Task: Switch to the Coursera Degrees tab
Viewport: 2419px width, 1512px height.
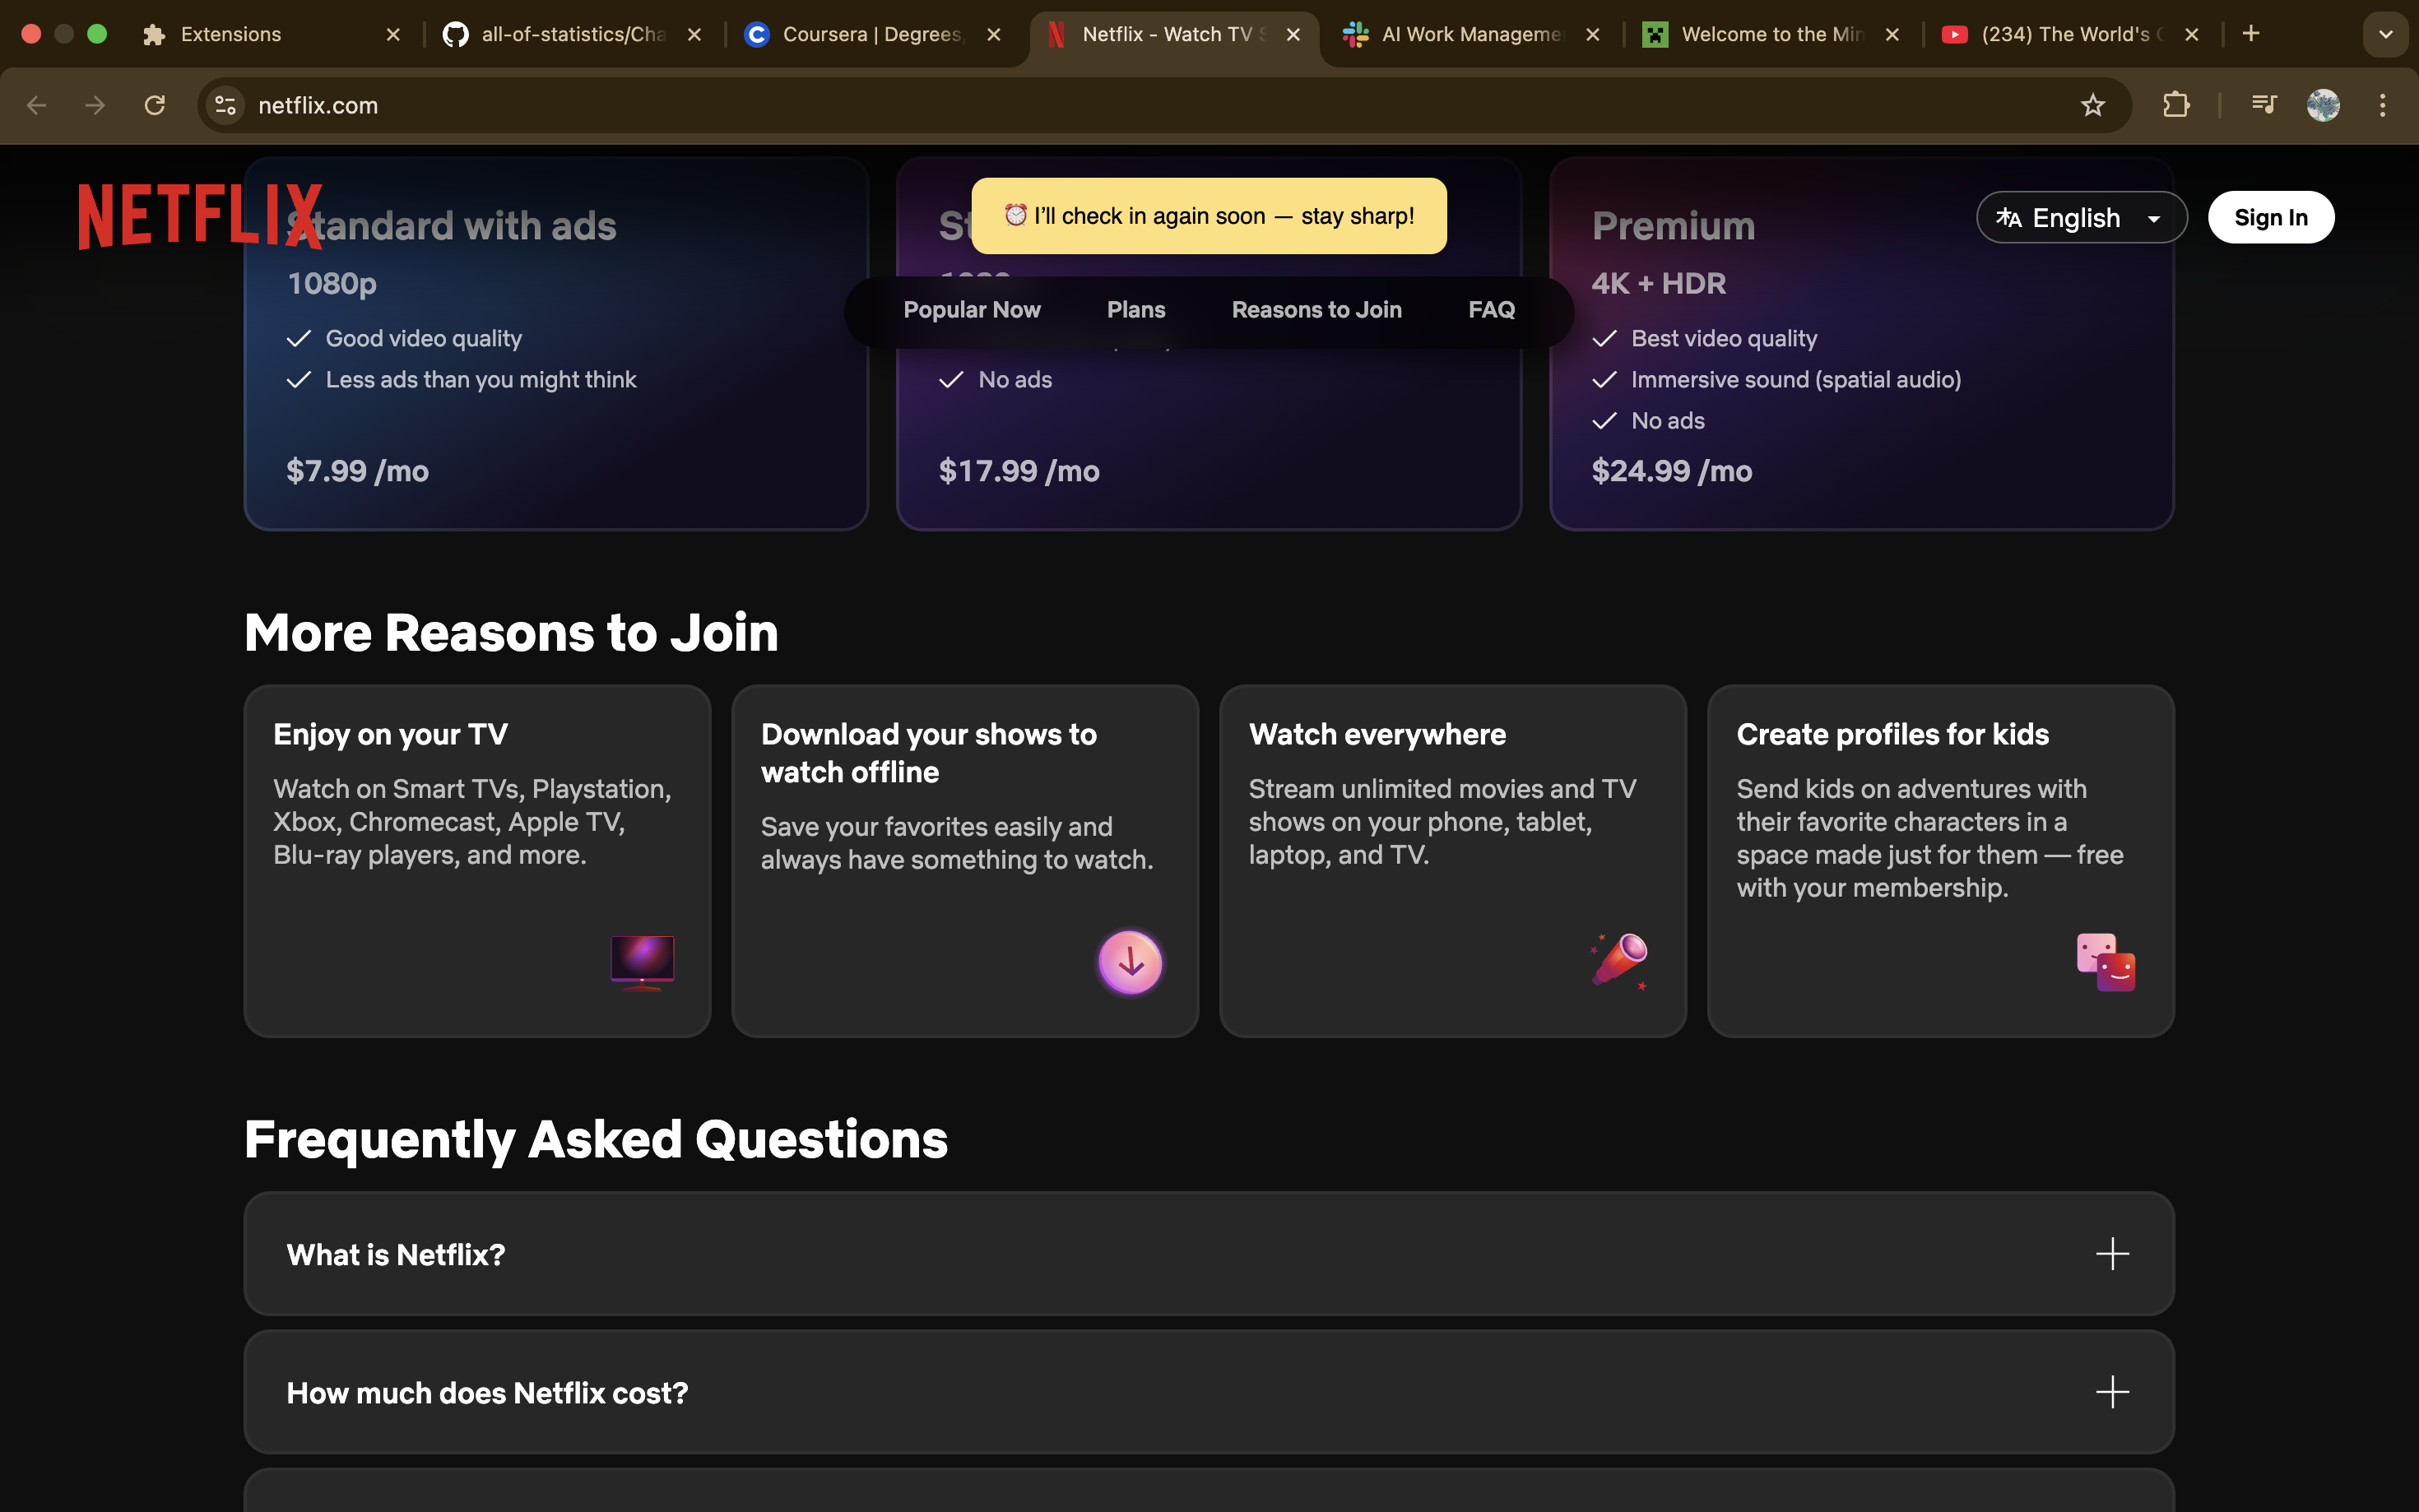Action: click(x=870, y=34)
